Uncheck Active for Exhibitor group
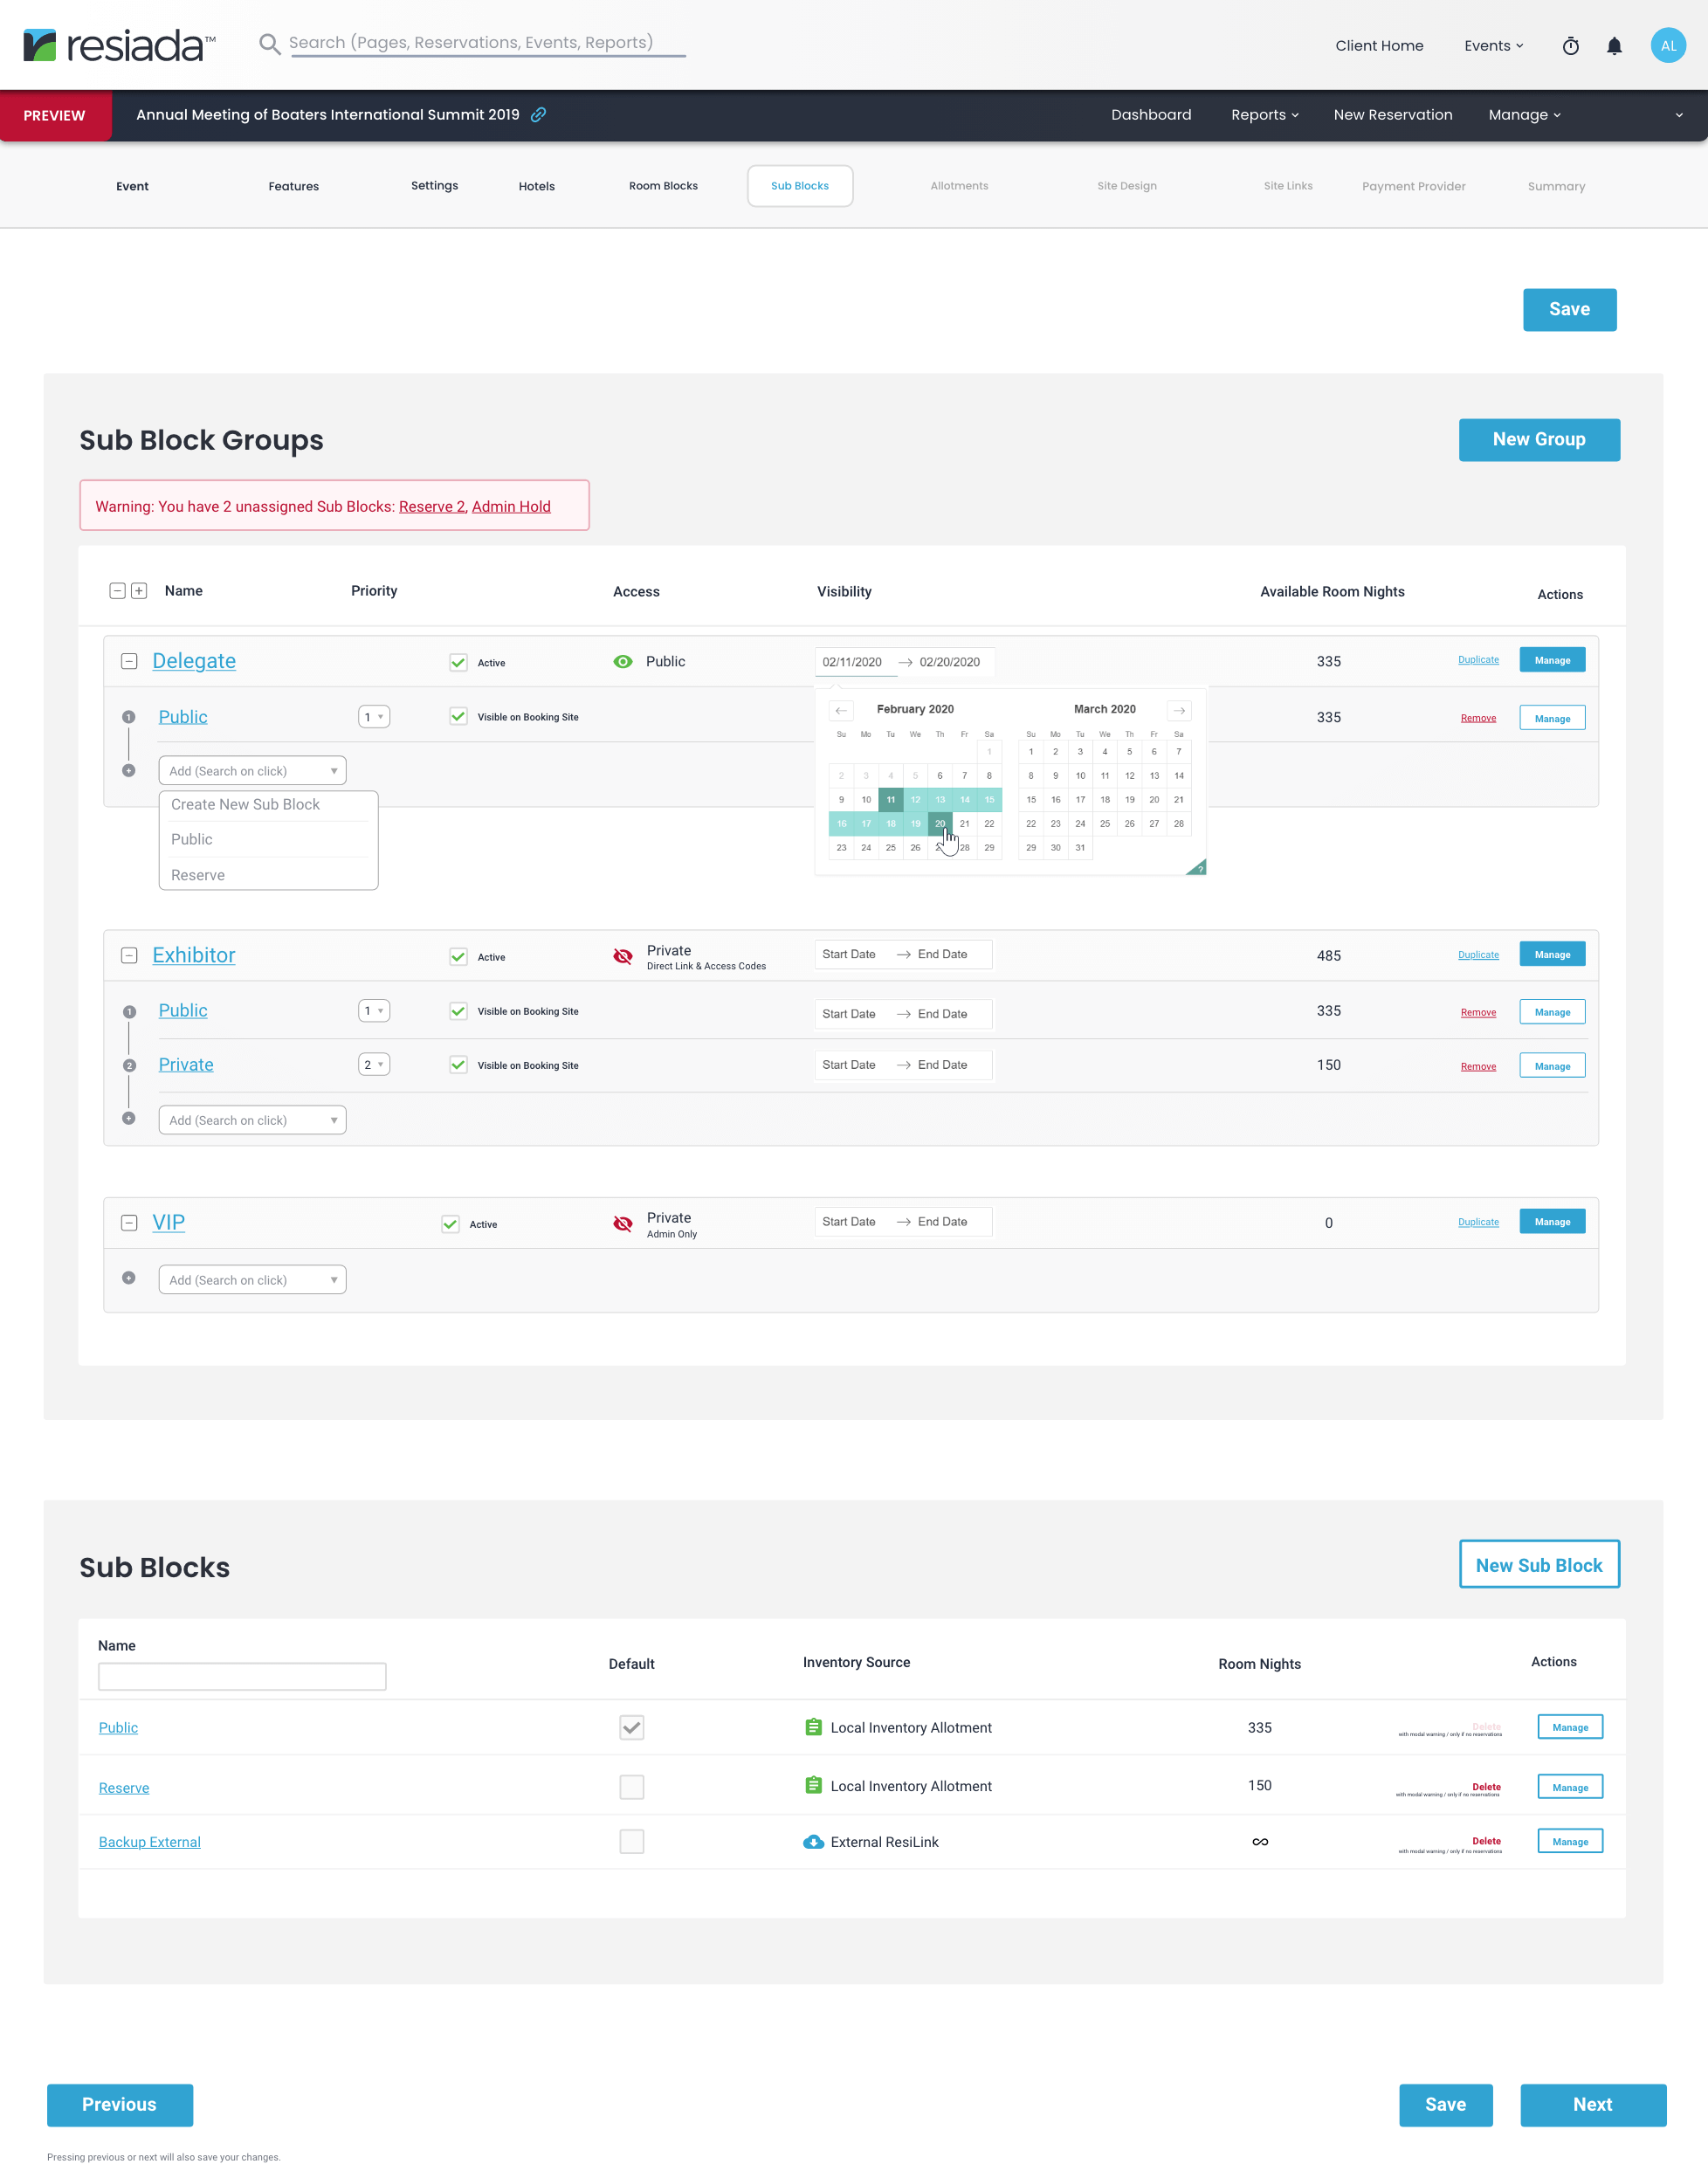The width and height of the screenshot is (1708, 2171). (x=458, y=957)
